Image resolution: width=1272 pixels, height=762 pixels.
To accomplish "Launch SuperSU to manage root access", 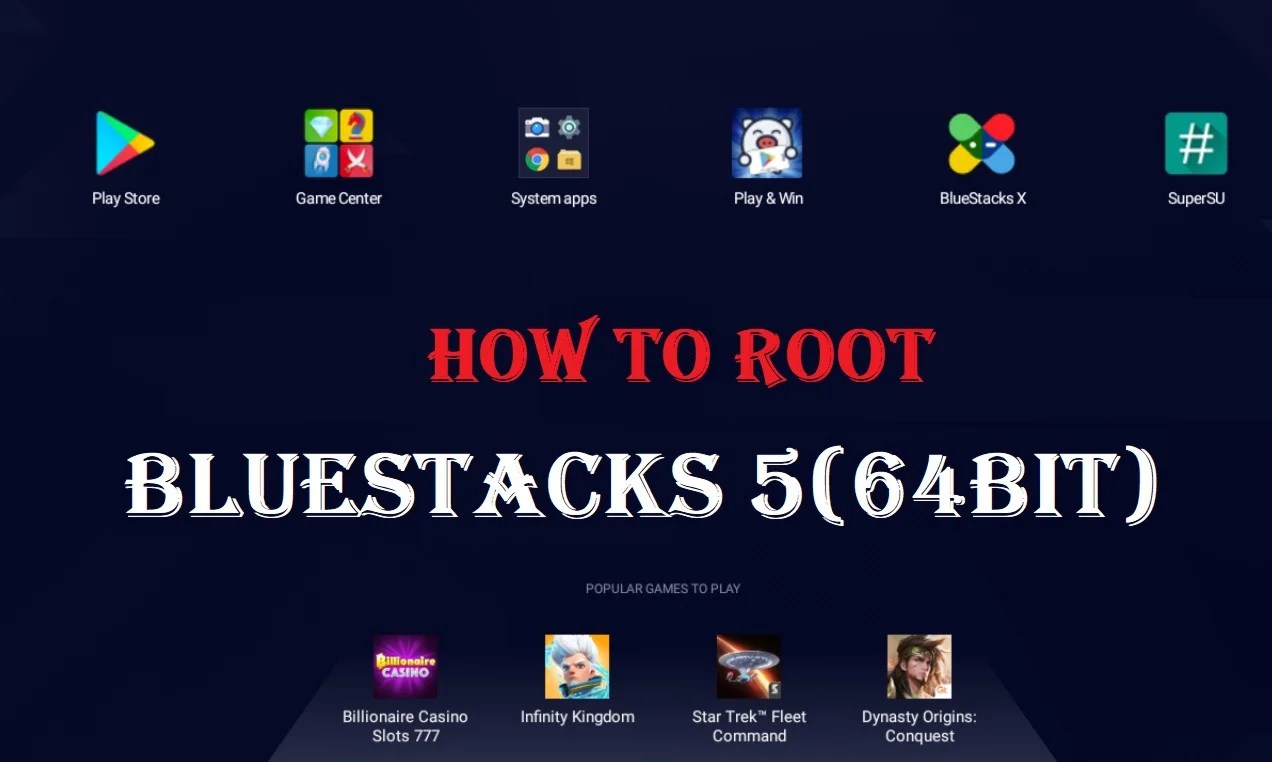I will click(1196, 142).
